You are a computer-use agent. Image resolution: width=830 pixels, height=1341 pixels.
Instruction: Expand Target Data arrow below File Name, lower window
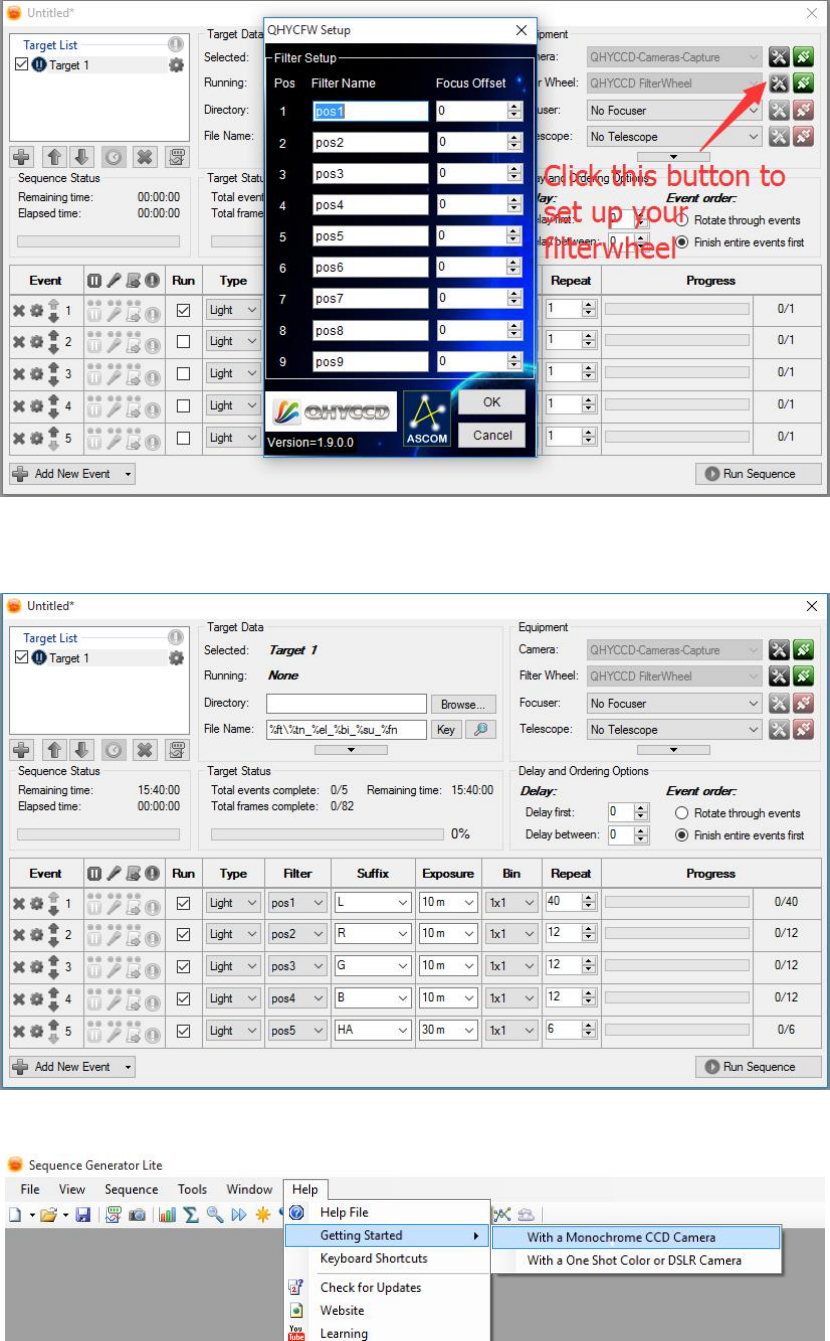point(351,749)
